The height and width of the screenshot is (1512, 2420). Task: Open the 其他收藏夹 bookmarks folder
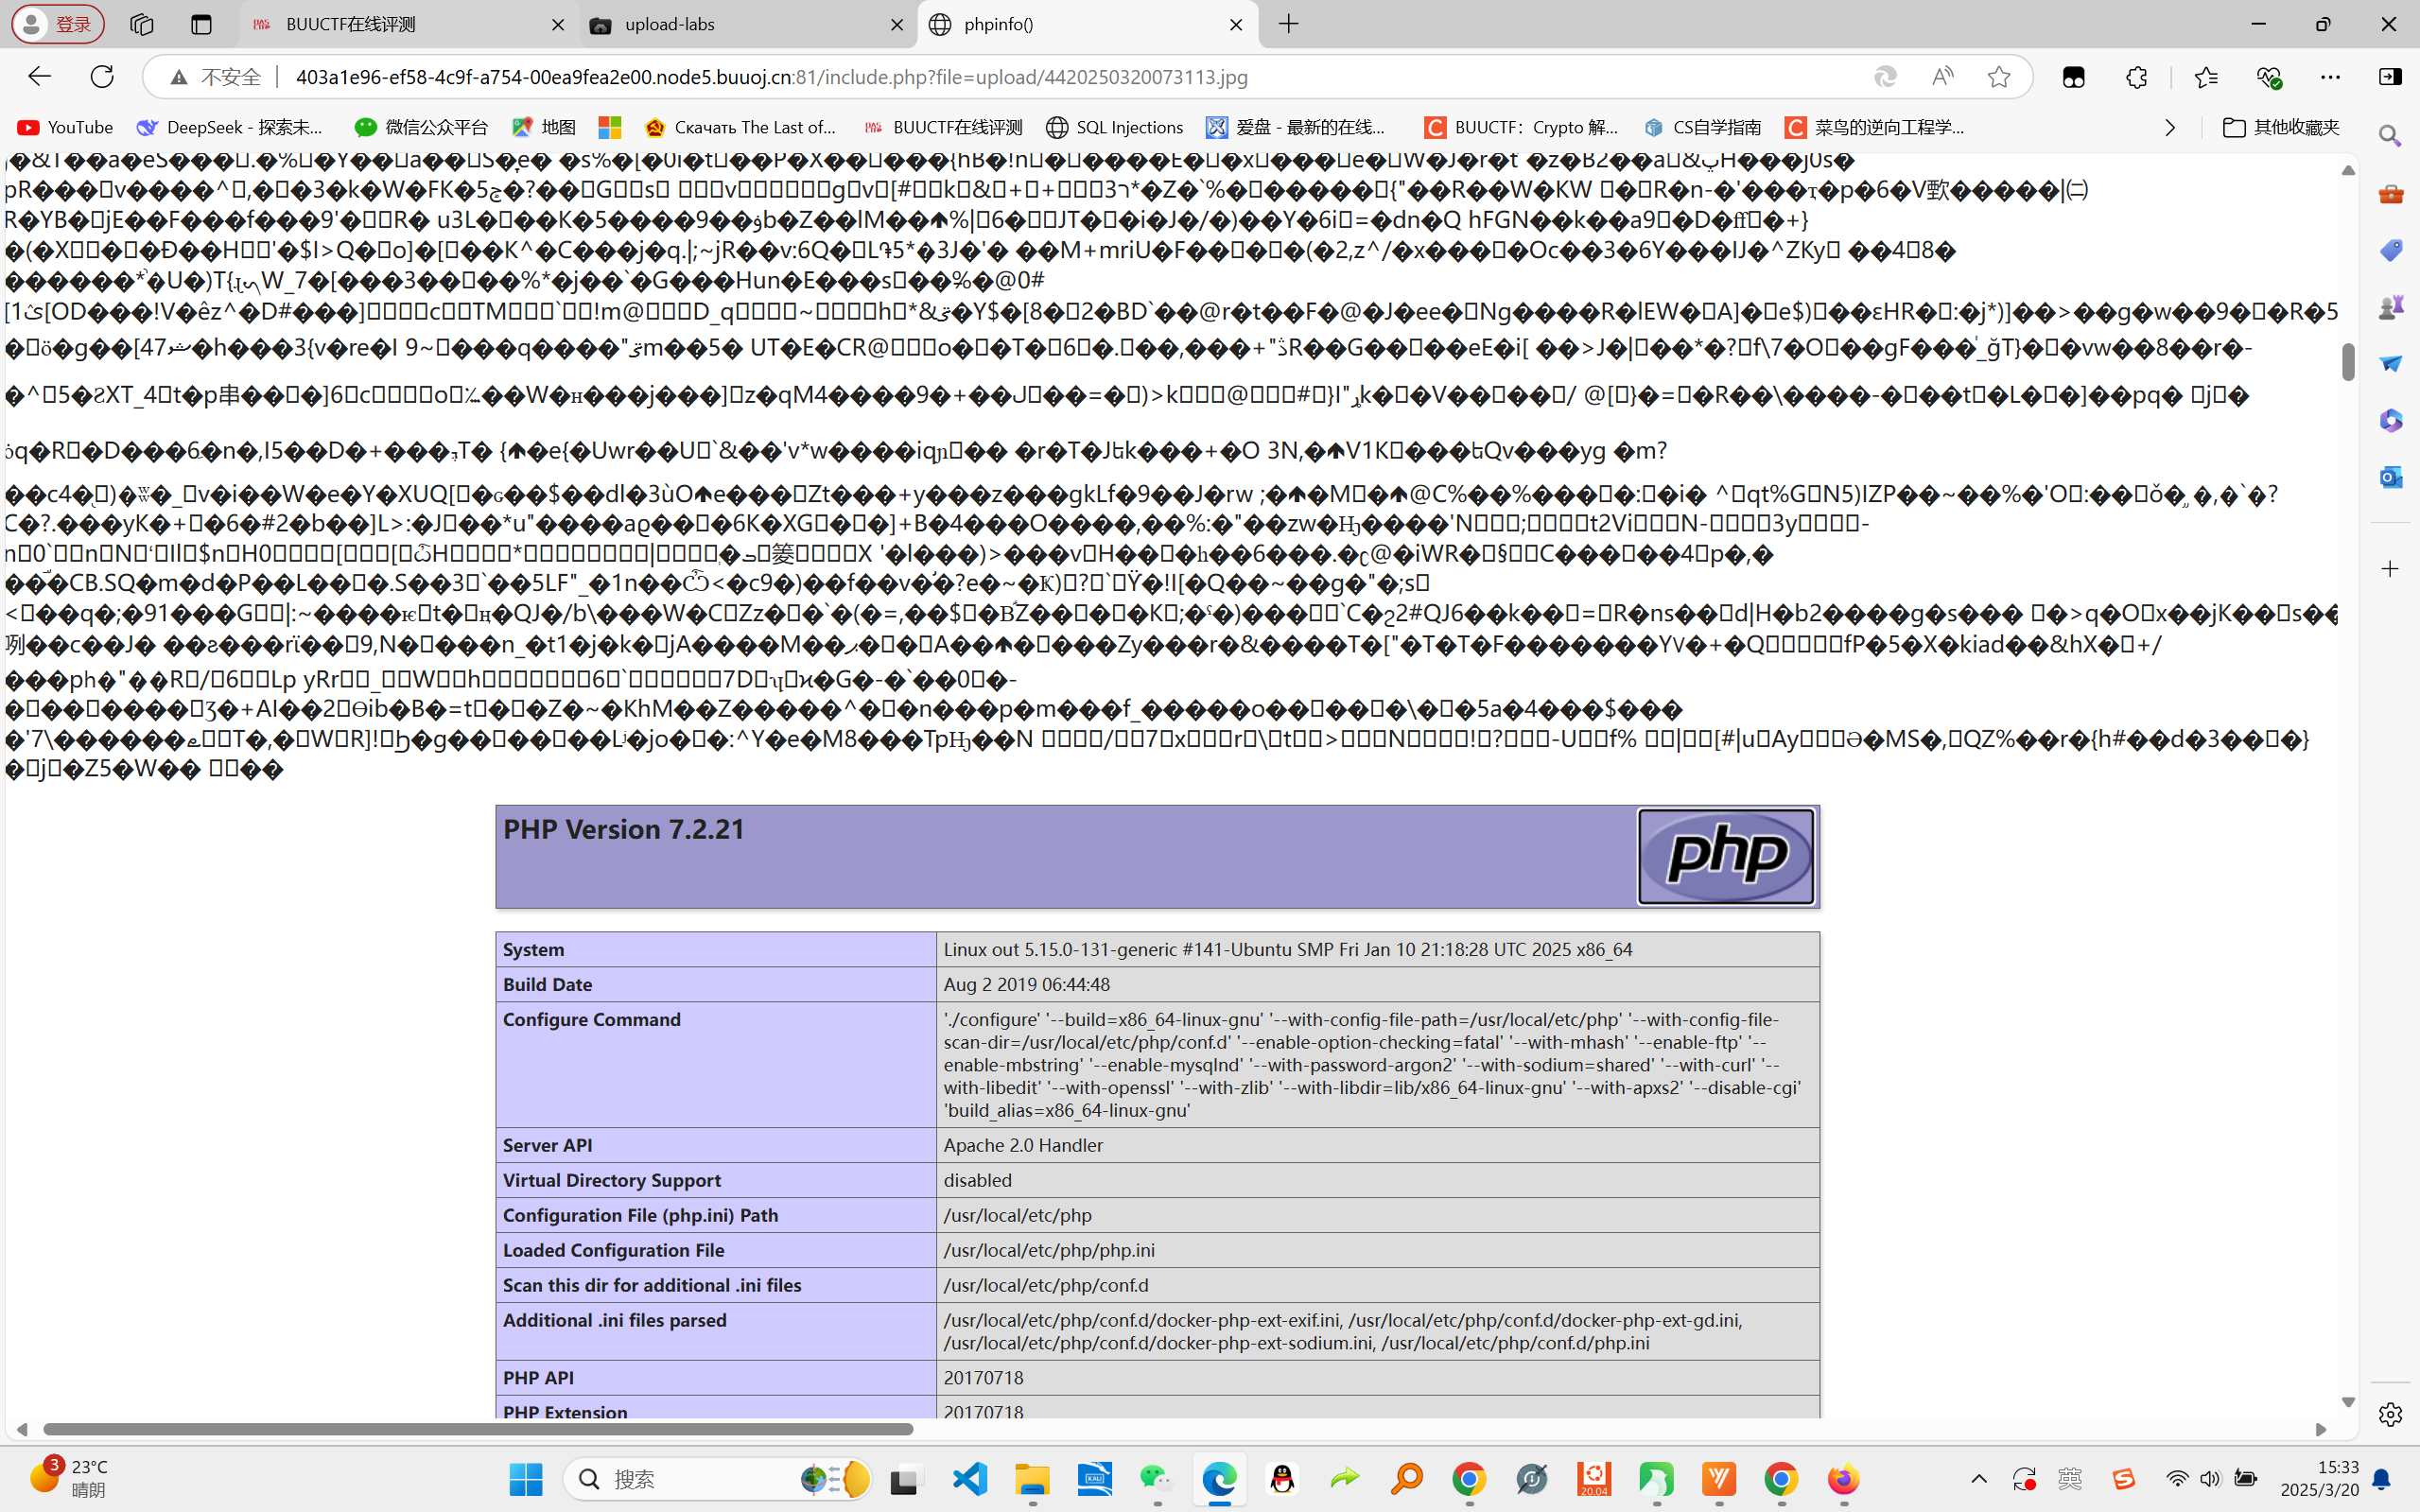pos(2281,127)
